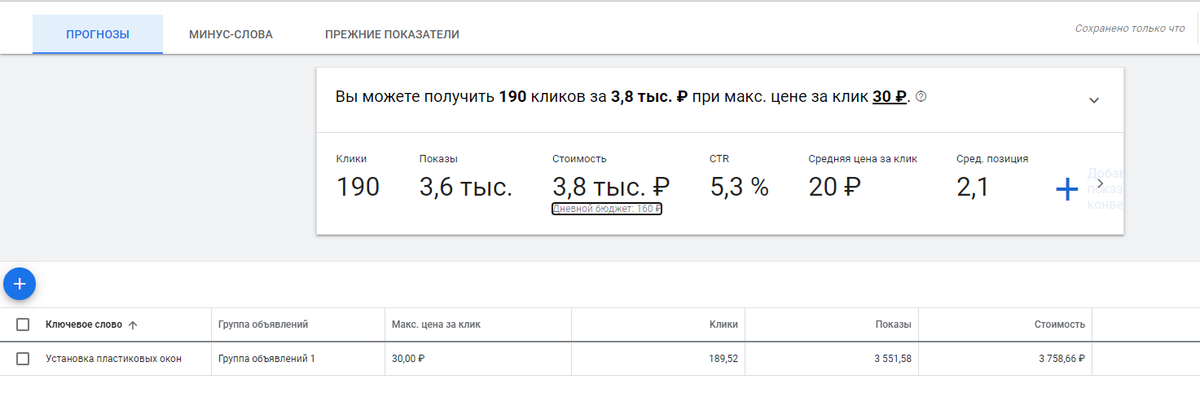1200x415 pixels.
Task: Sort the table by the Показы column
Action: coord(893,324)
